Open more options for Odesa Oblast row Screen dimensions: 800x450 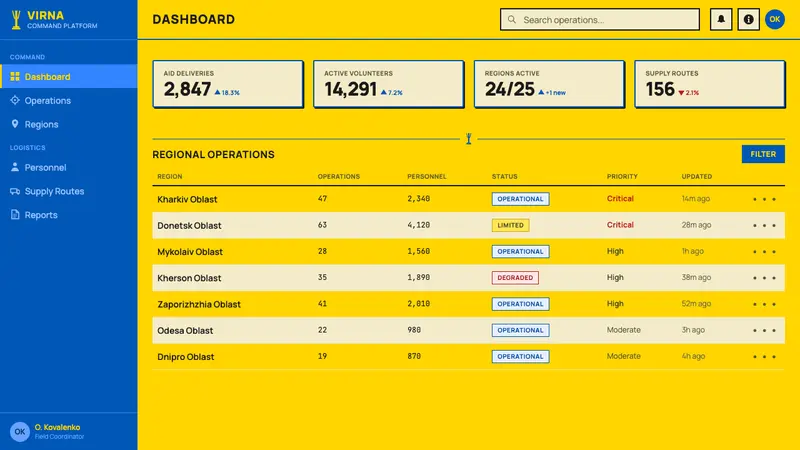click(764, 330)
